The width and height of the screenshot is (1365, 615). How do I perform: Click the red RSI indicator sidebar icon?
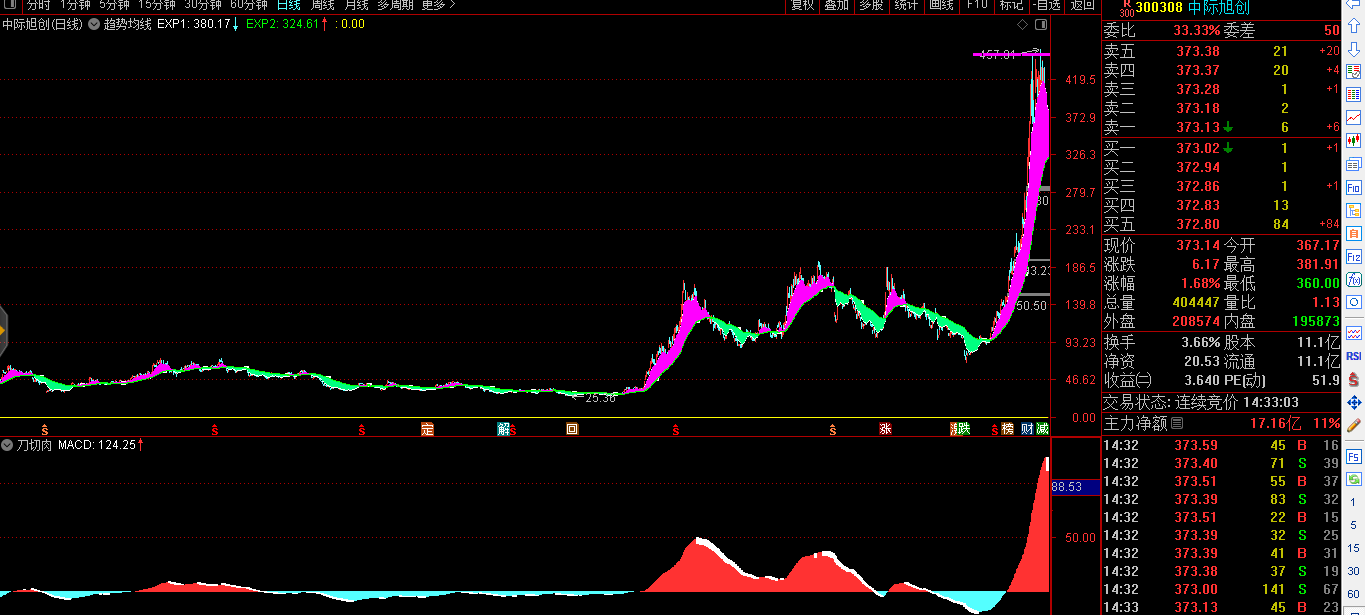pyautogui.click(x=1354, y=355)
